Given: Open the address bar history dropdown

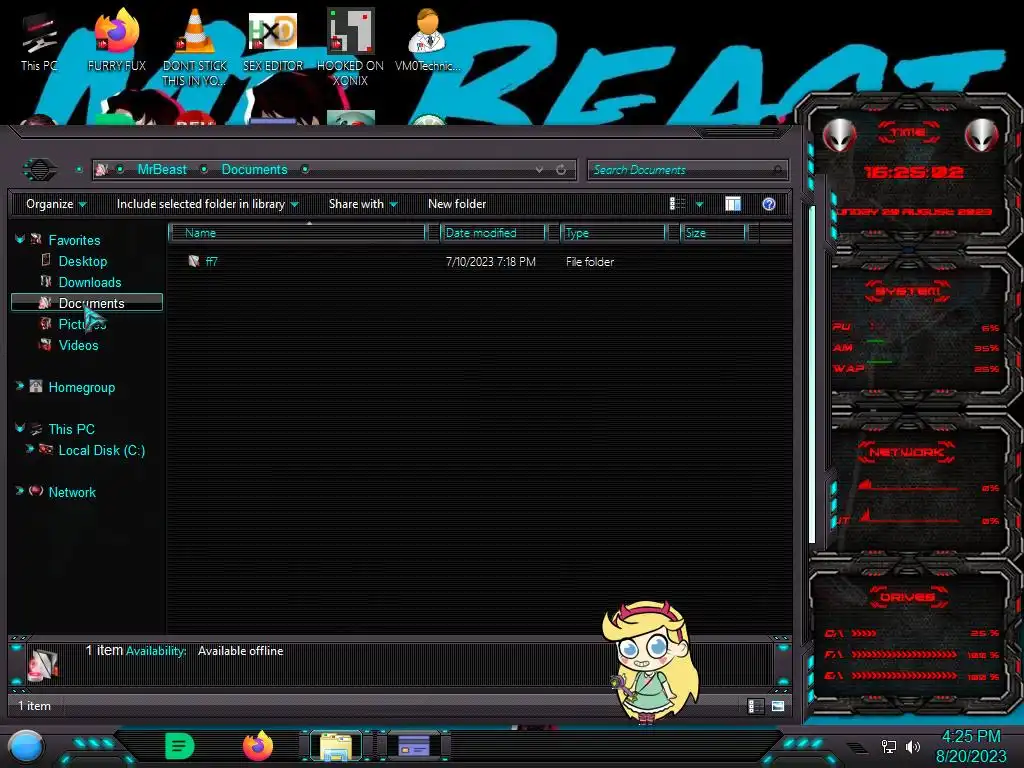Looking at the screenshot, I should click(x=539, y=170).
